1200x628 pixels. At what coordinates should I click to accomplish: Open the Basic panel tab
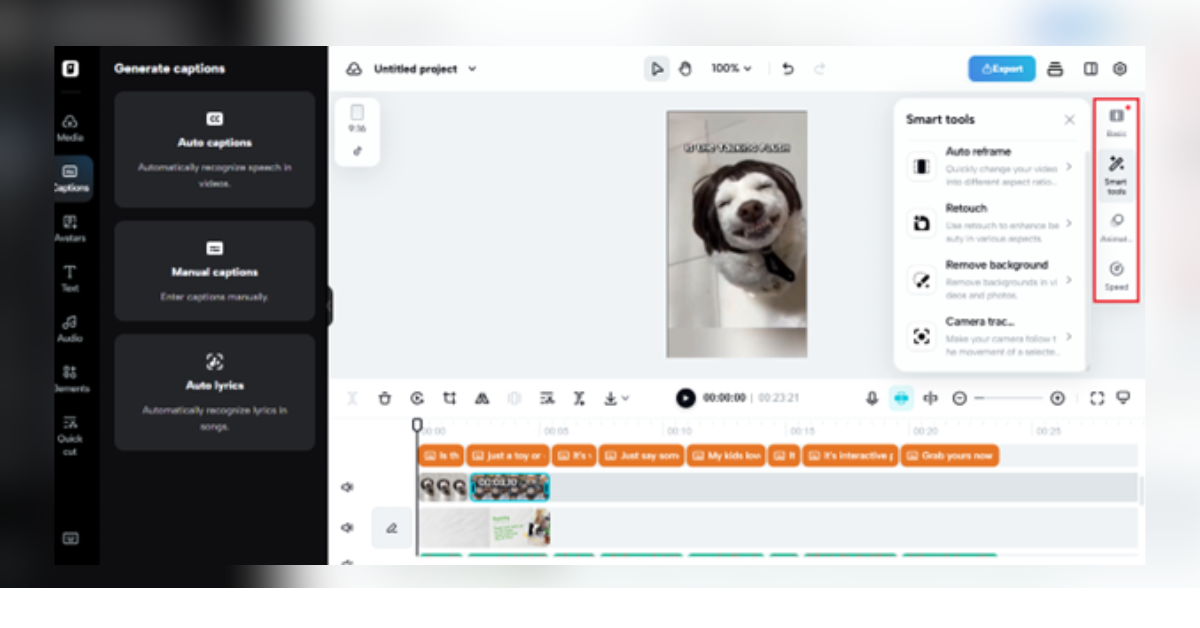click(1116, 122)
